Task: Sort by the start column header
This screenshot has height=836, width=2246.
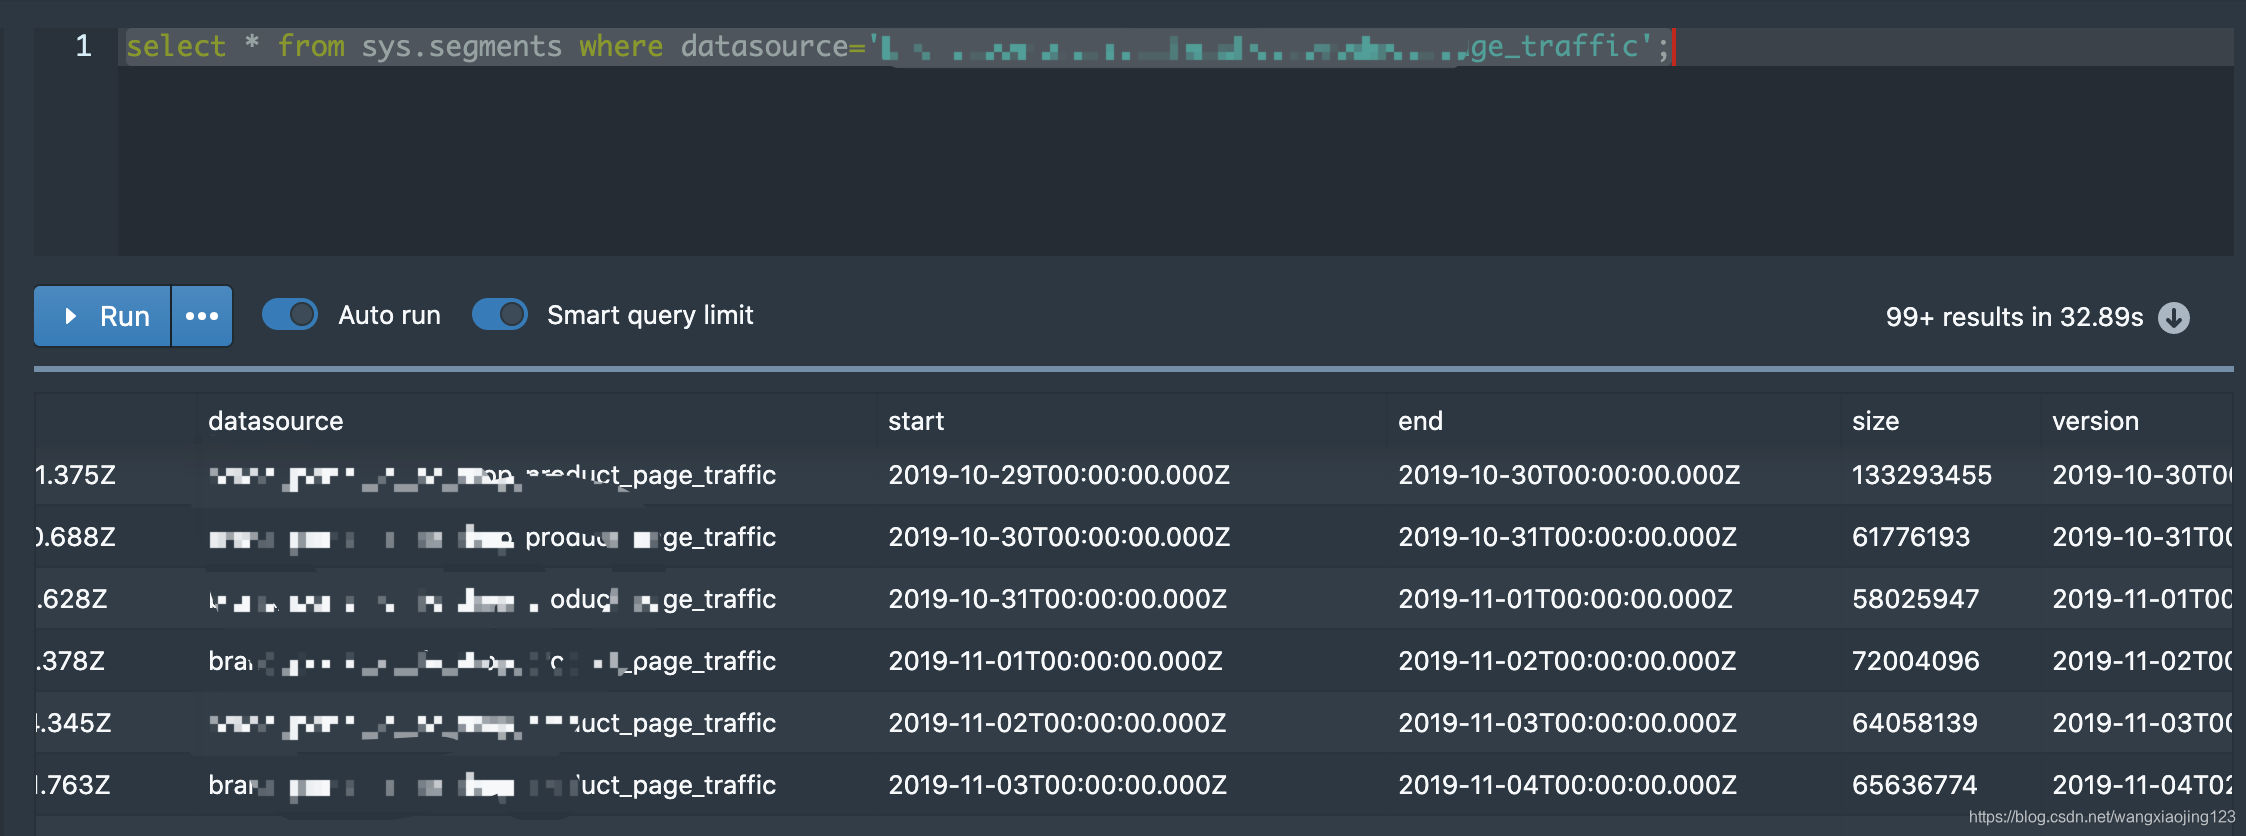Action: point(916,421)
